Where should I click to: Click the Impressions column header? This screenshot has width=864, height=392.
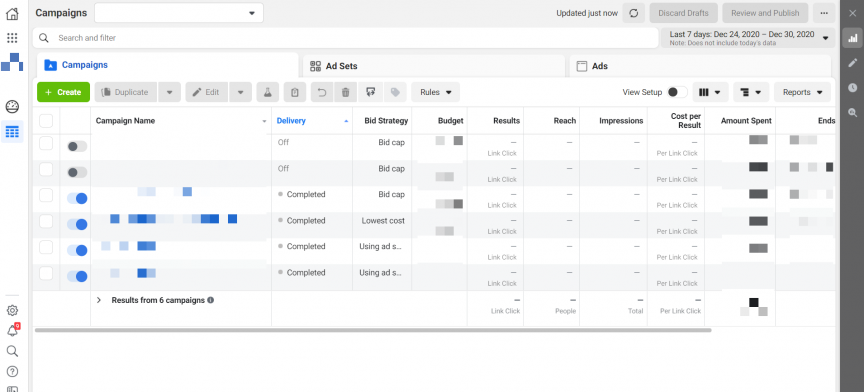pos(614,121)
